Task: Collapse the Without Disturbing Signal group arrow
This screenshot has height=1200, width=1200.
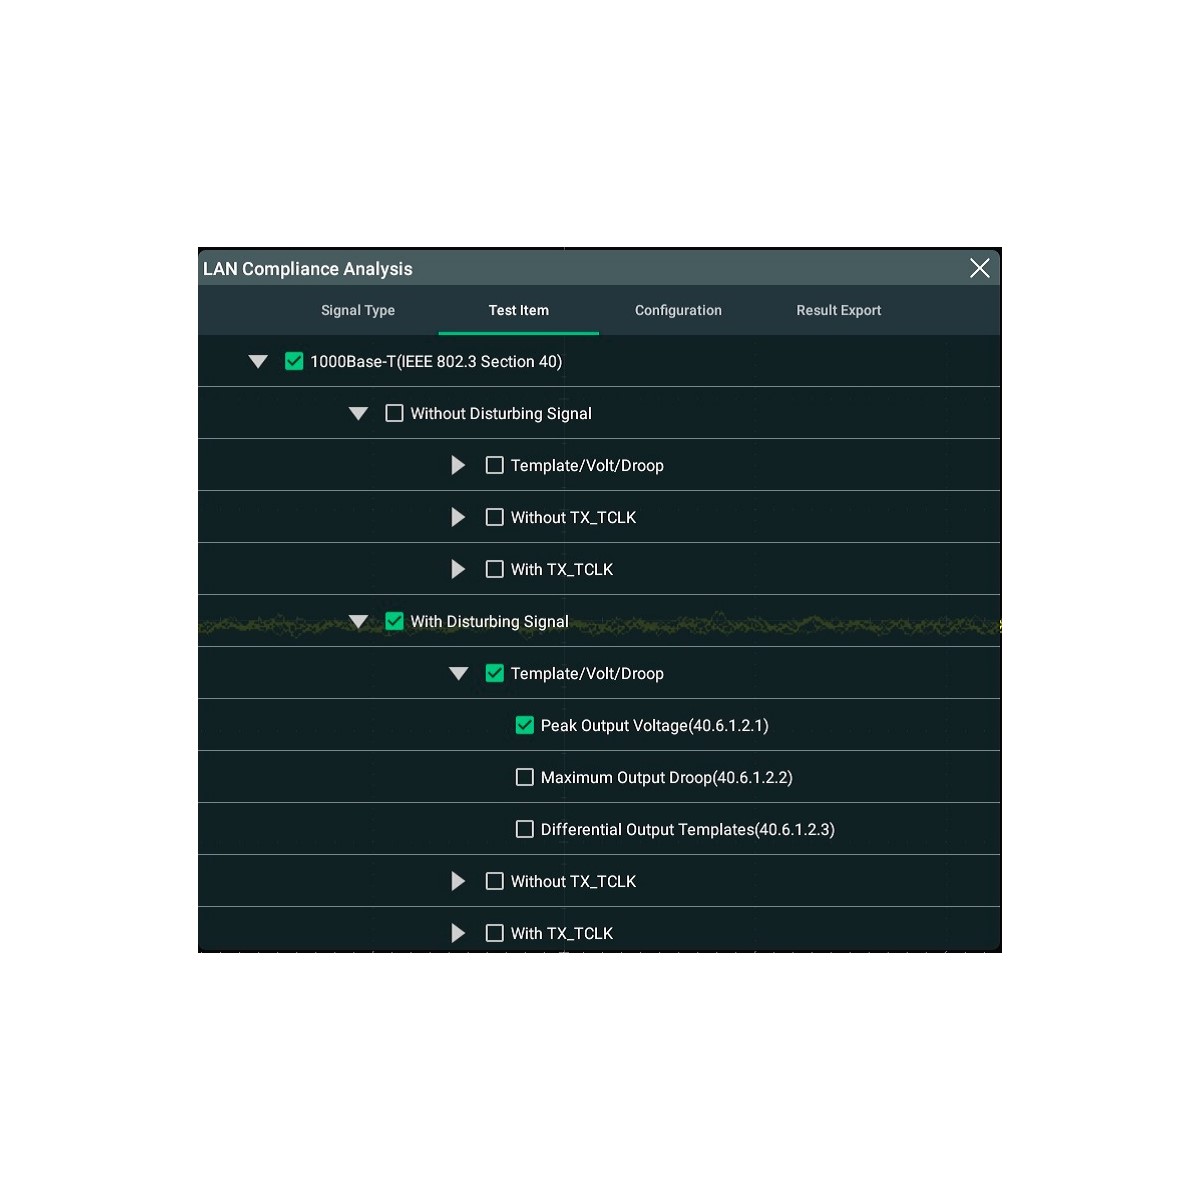Action: coord(358,414)
